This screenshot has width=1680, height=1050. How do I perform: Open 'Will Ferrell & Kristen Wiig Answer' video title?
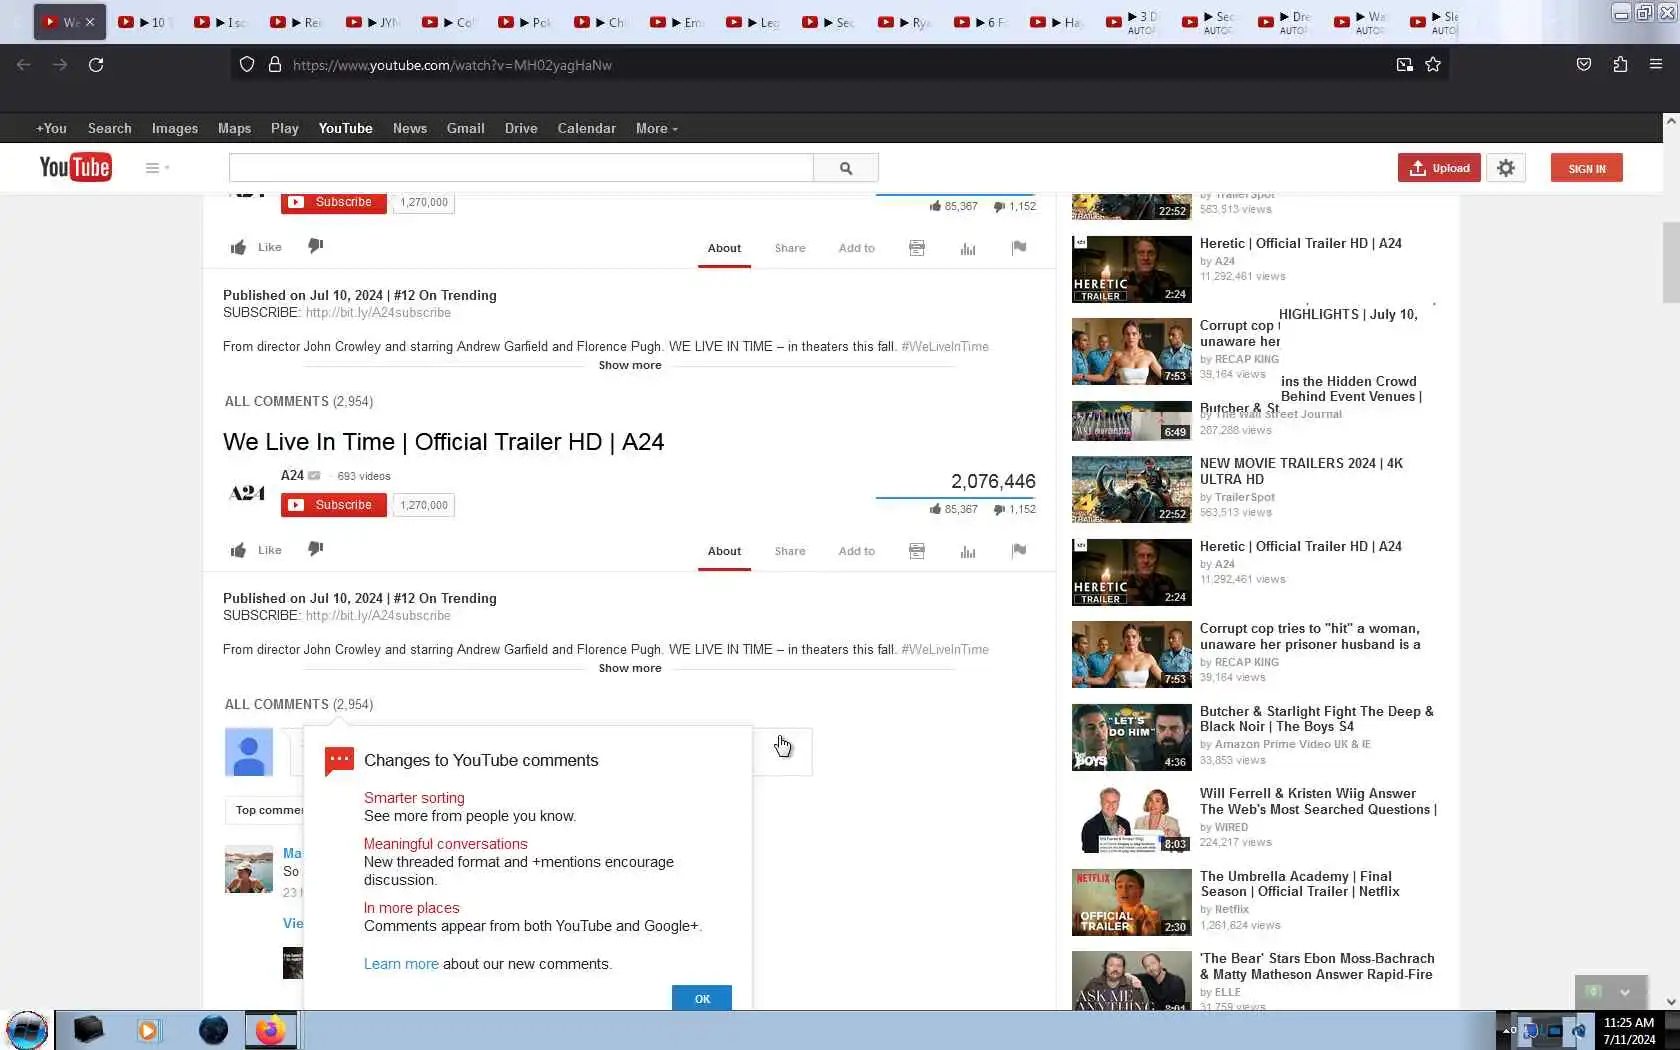(x=1318, y=801)
